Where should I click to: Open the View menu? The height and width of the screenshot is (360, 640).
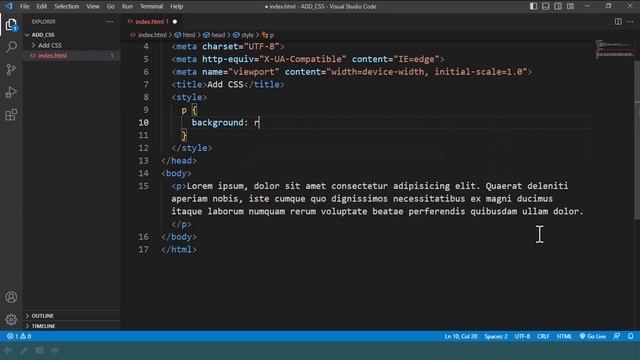coord(93,6)
